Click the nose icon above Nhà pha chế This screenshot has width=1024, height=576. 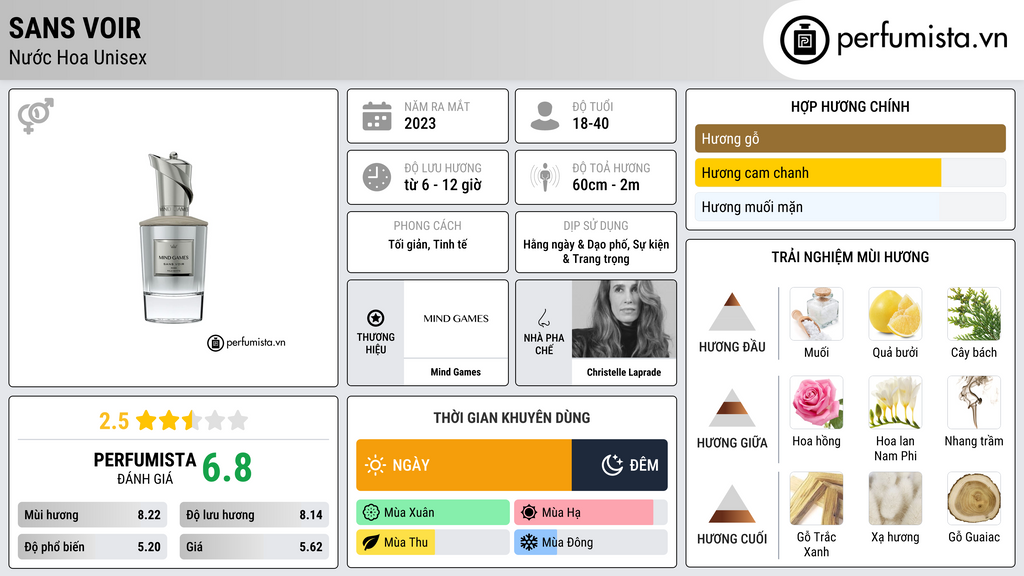tap(543, 318)
